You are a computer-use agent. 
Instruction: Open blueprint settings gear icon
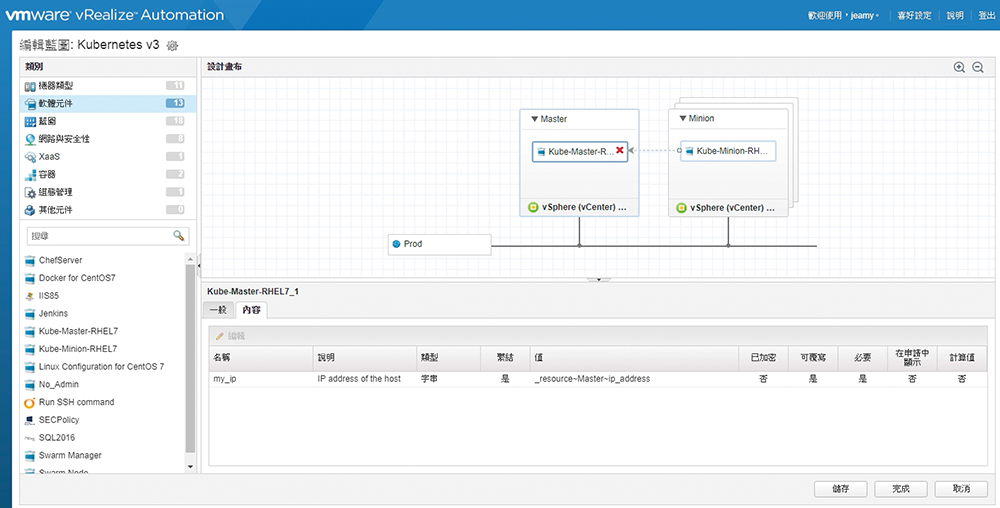pos(172,45)
